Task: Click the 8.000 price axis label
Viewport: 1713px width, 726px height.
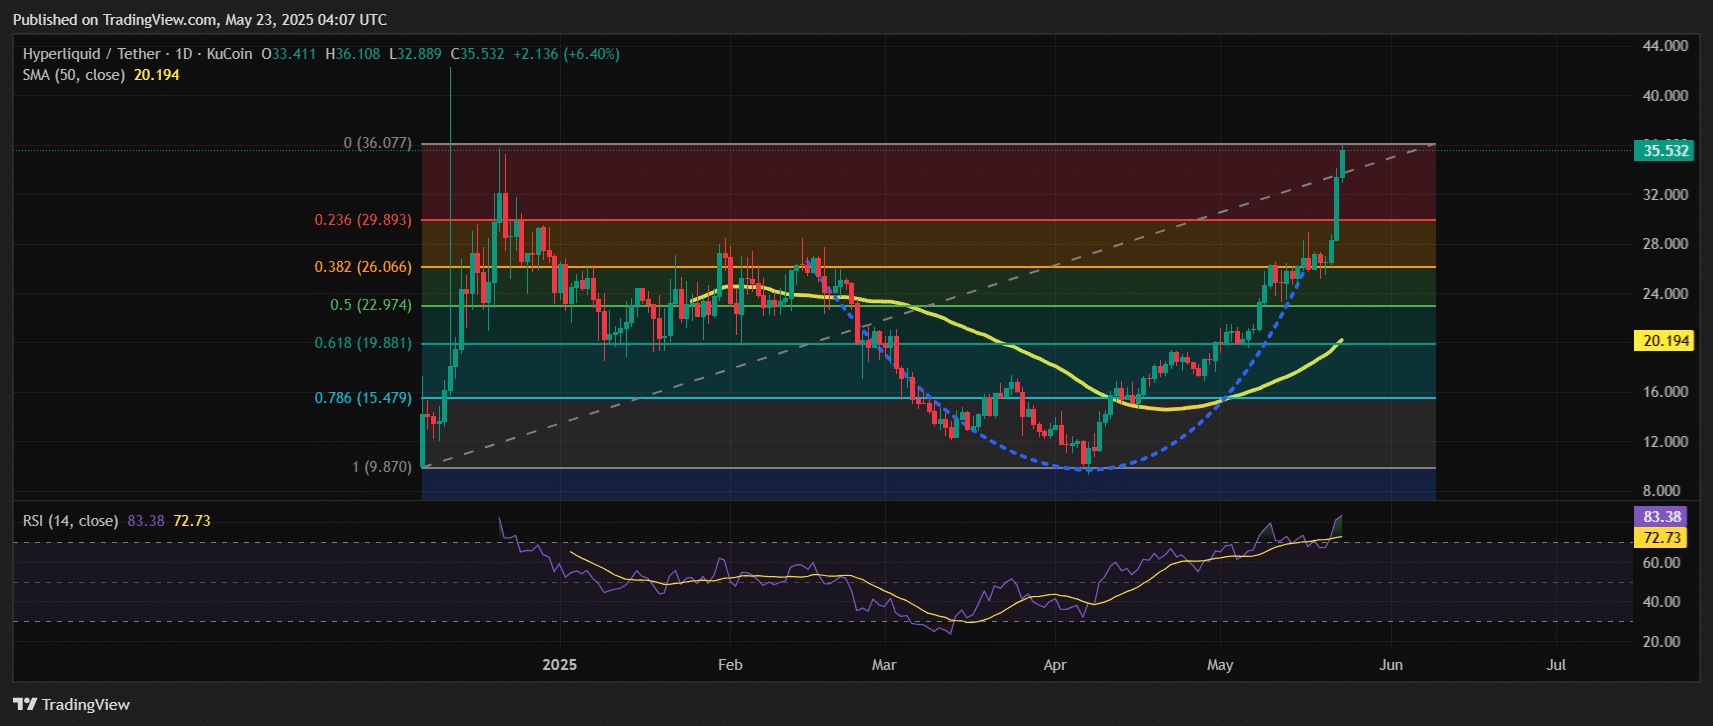Action: pos(1662,491)
